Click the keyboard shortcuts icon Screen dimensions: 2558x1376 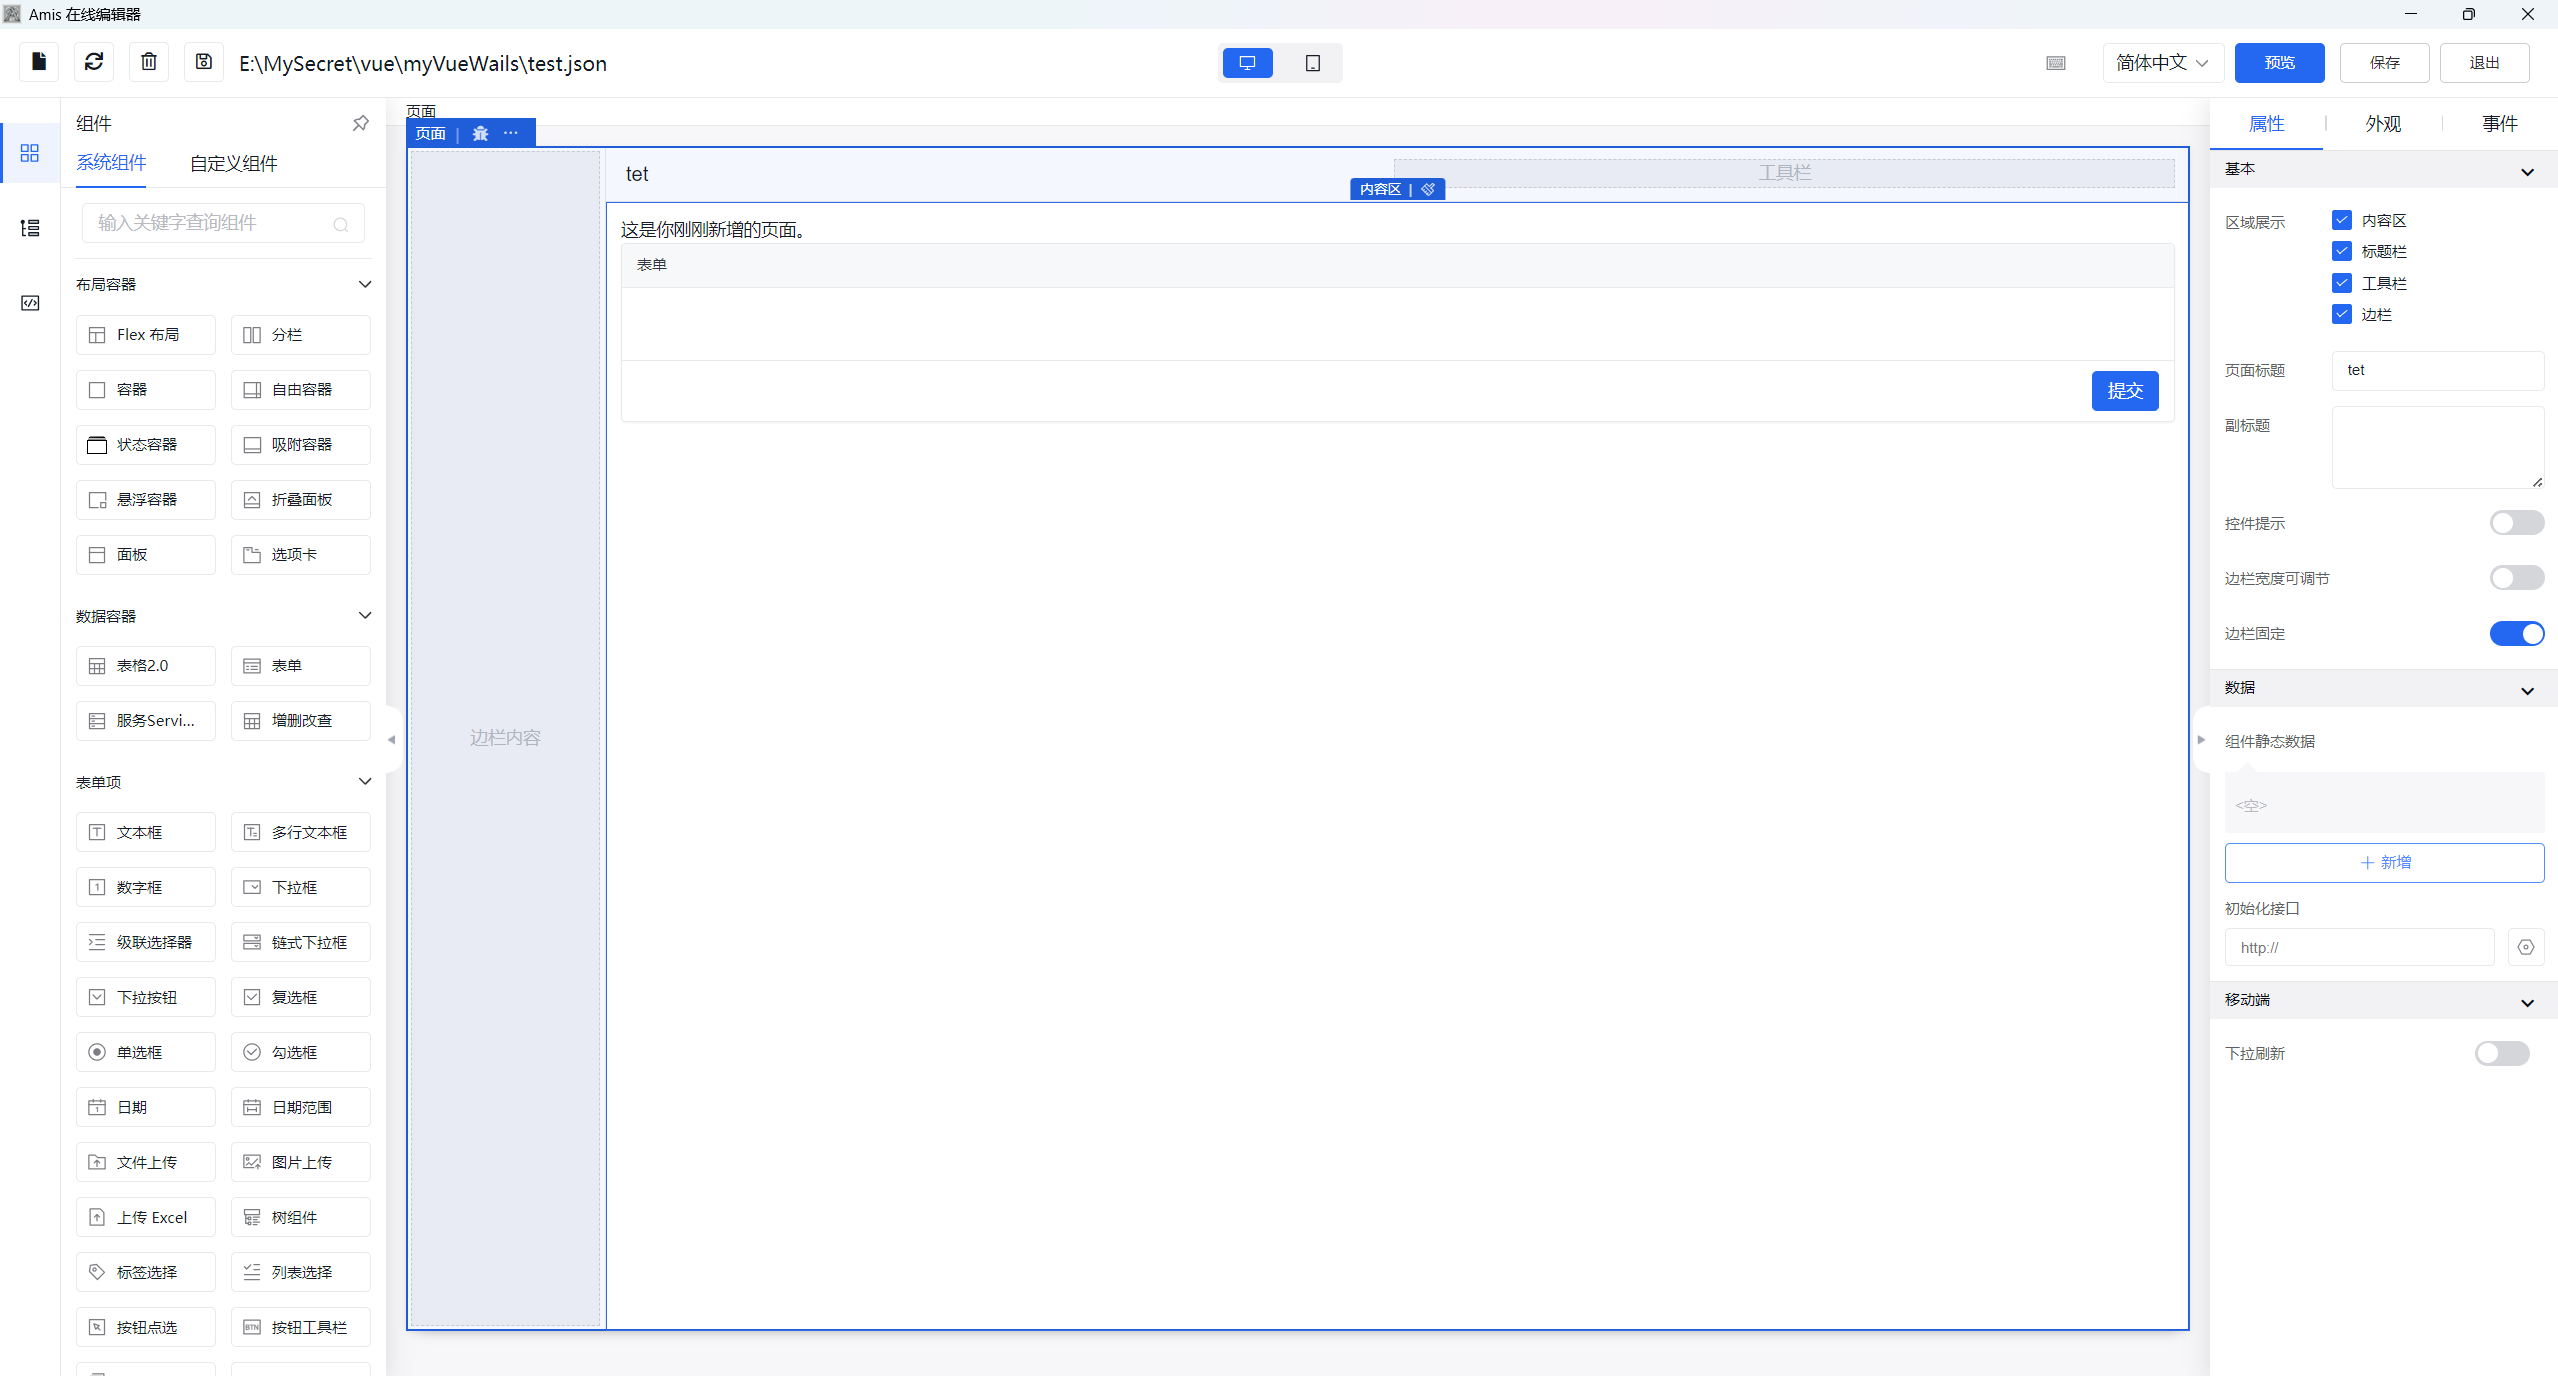(x=2055, y=63)
